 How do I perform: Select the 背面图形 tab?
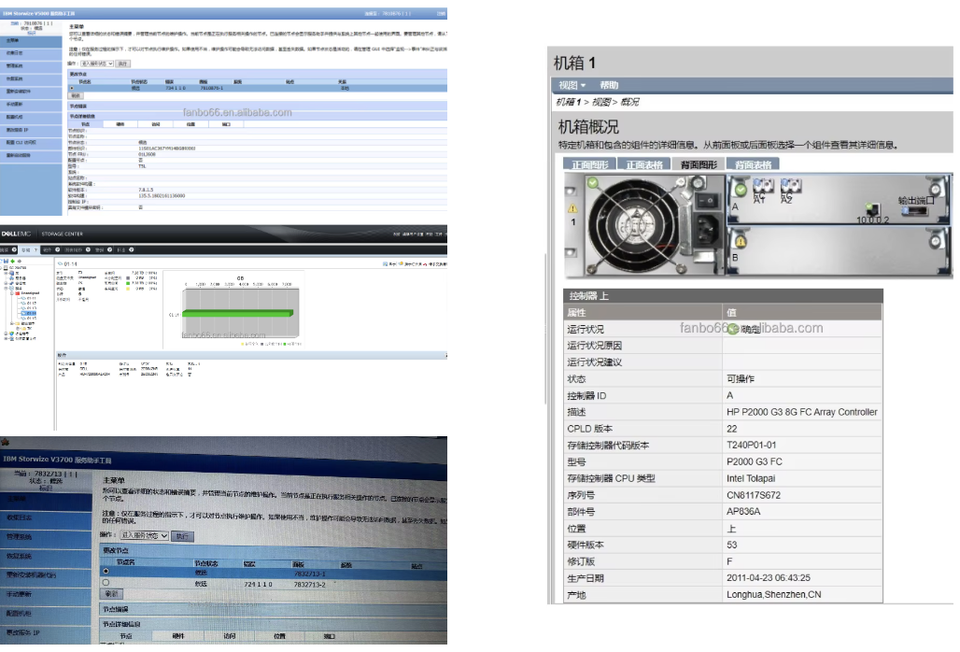[x=699, y=165]
